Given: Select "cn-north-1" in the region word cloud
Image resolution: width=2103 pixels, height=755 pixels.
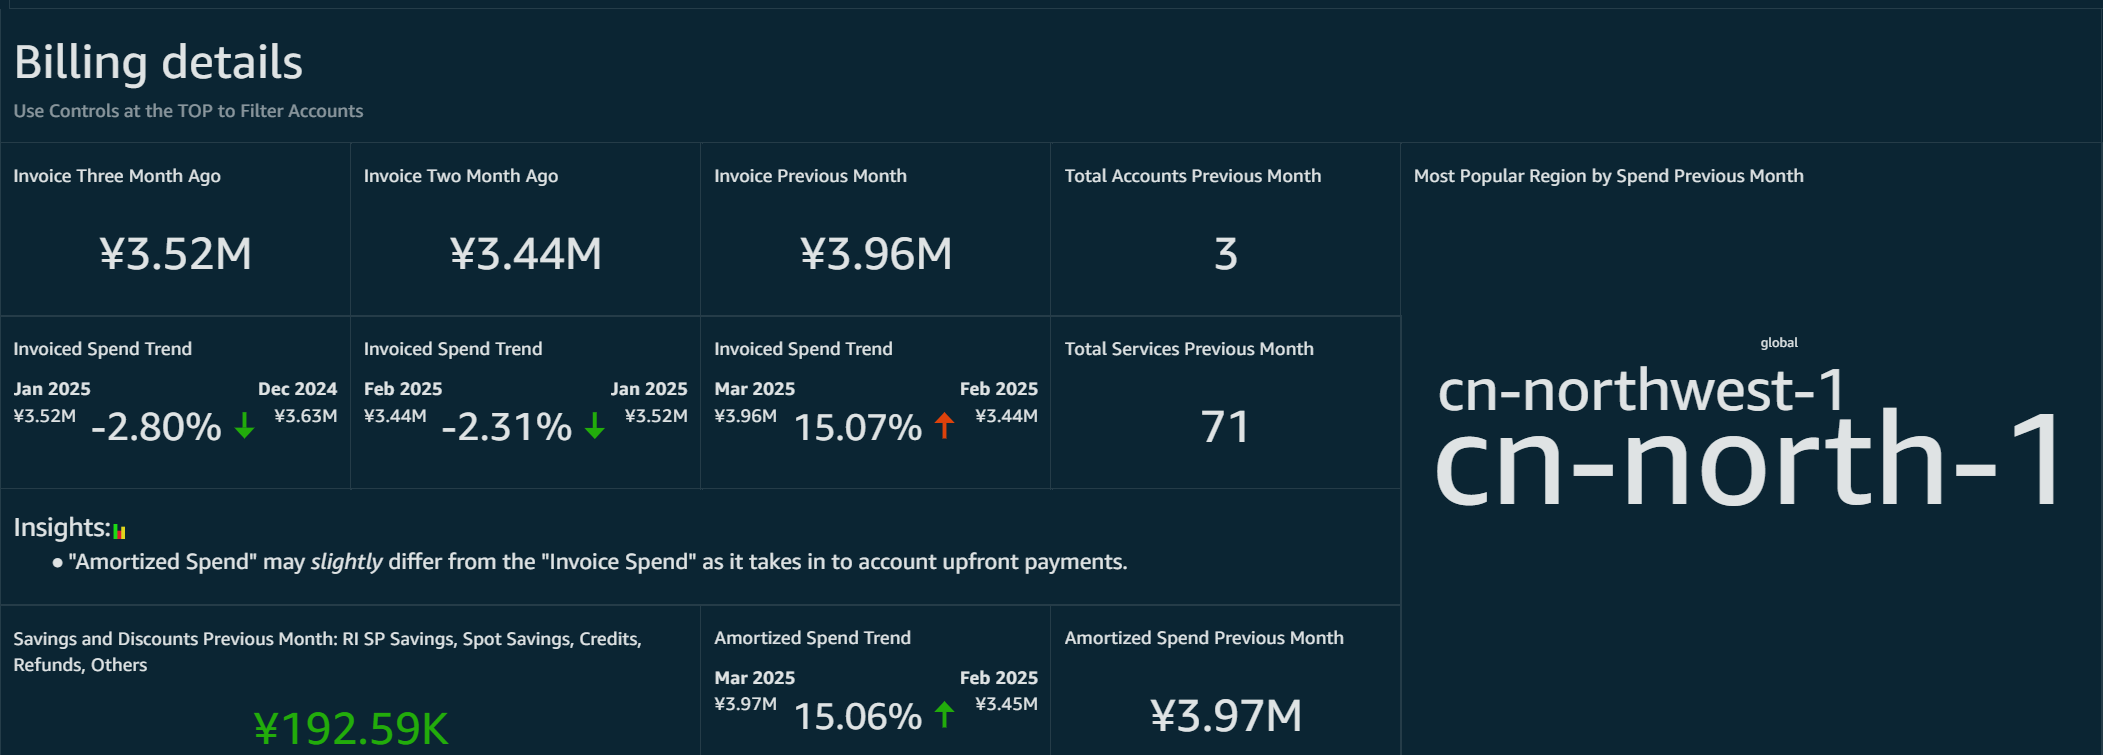Looking at the screenshot, I should [1748, 459].
